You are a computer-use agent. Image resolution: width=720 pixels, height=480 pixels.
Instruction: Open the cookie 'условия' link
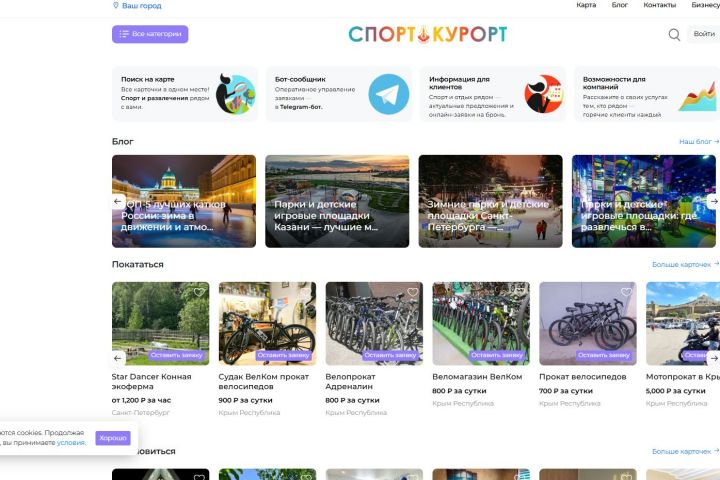point(71,443)
